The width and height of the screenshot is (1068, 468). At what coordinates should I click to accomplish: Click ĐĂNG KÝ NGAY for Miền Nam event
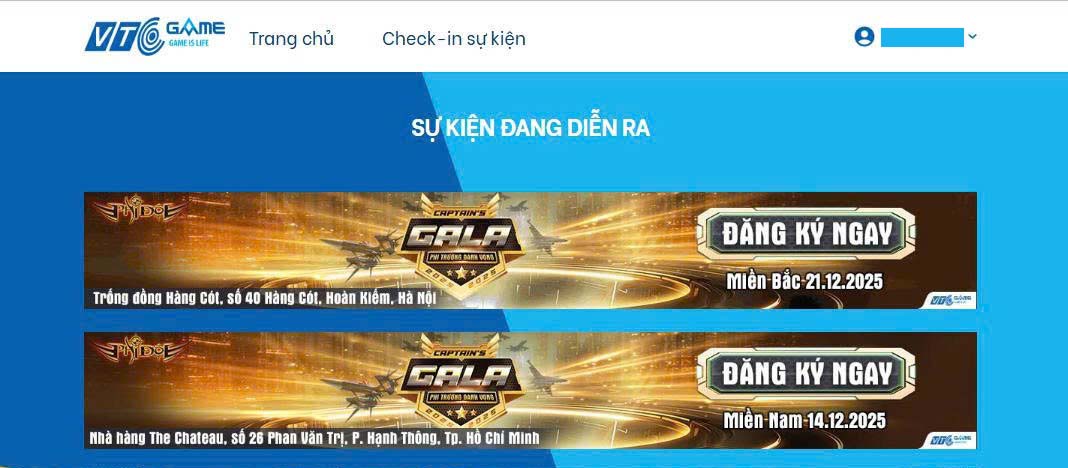pos(806,374)
